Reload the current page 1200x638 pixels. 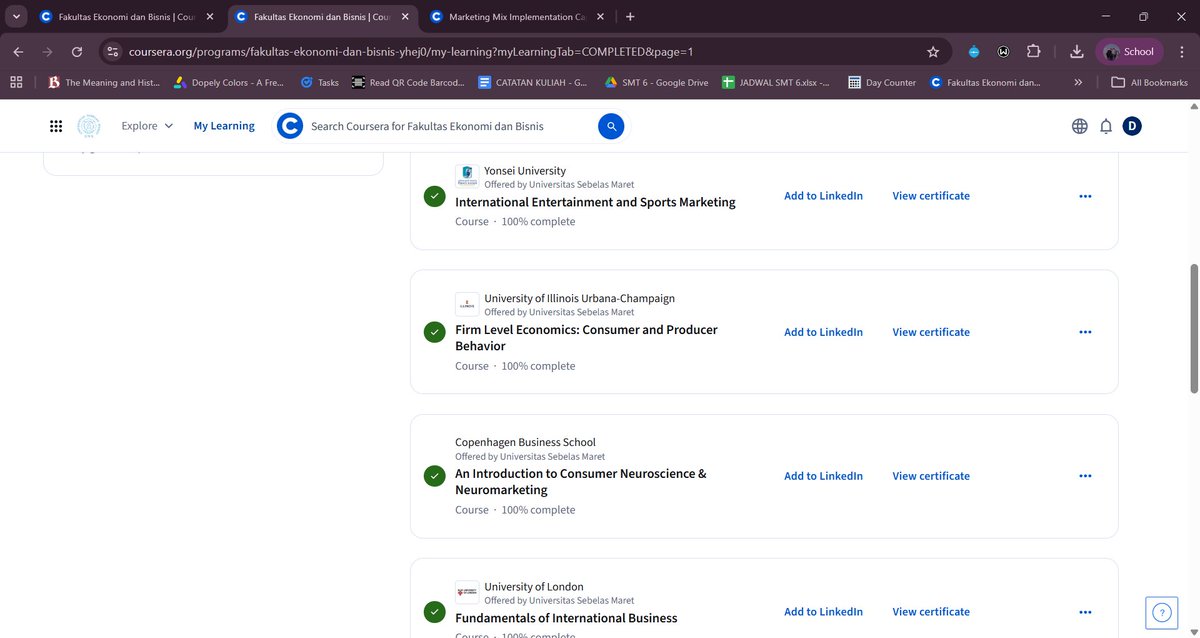click(78, 52)
